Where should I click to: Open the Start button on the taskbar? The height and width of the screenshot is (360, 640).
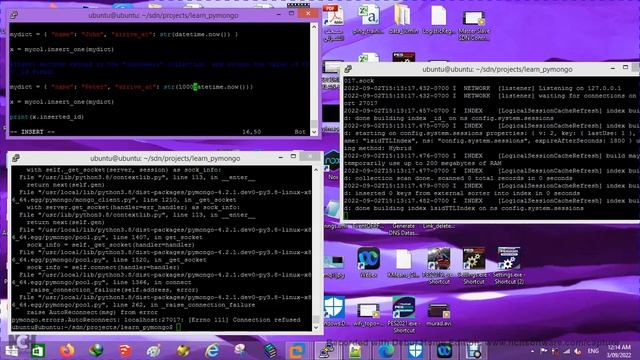(11, 351)
